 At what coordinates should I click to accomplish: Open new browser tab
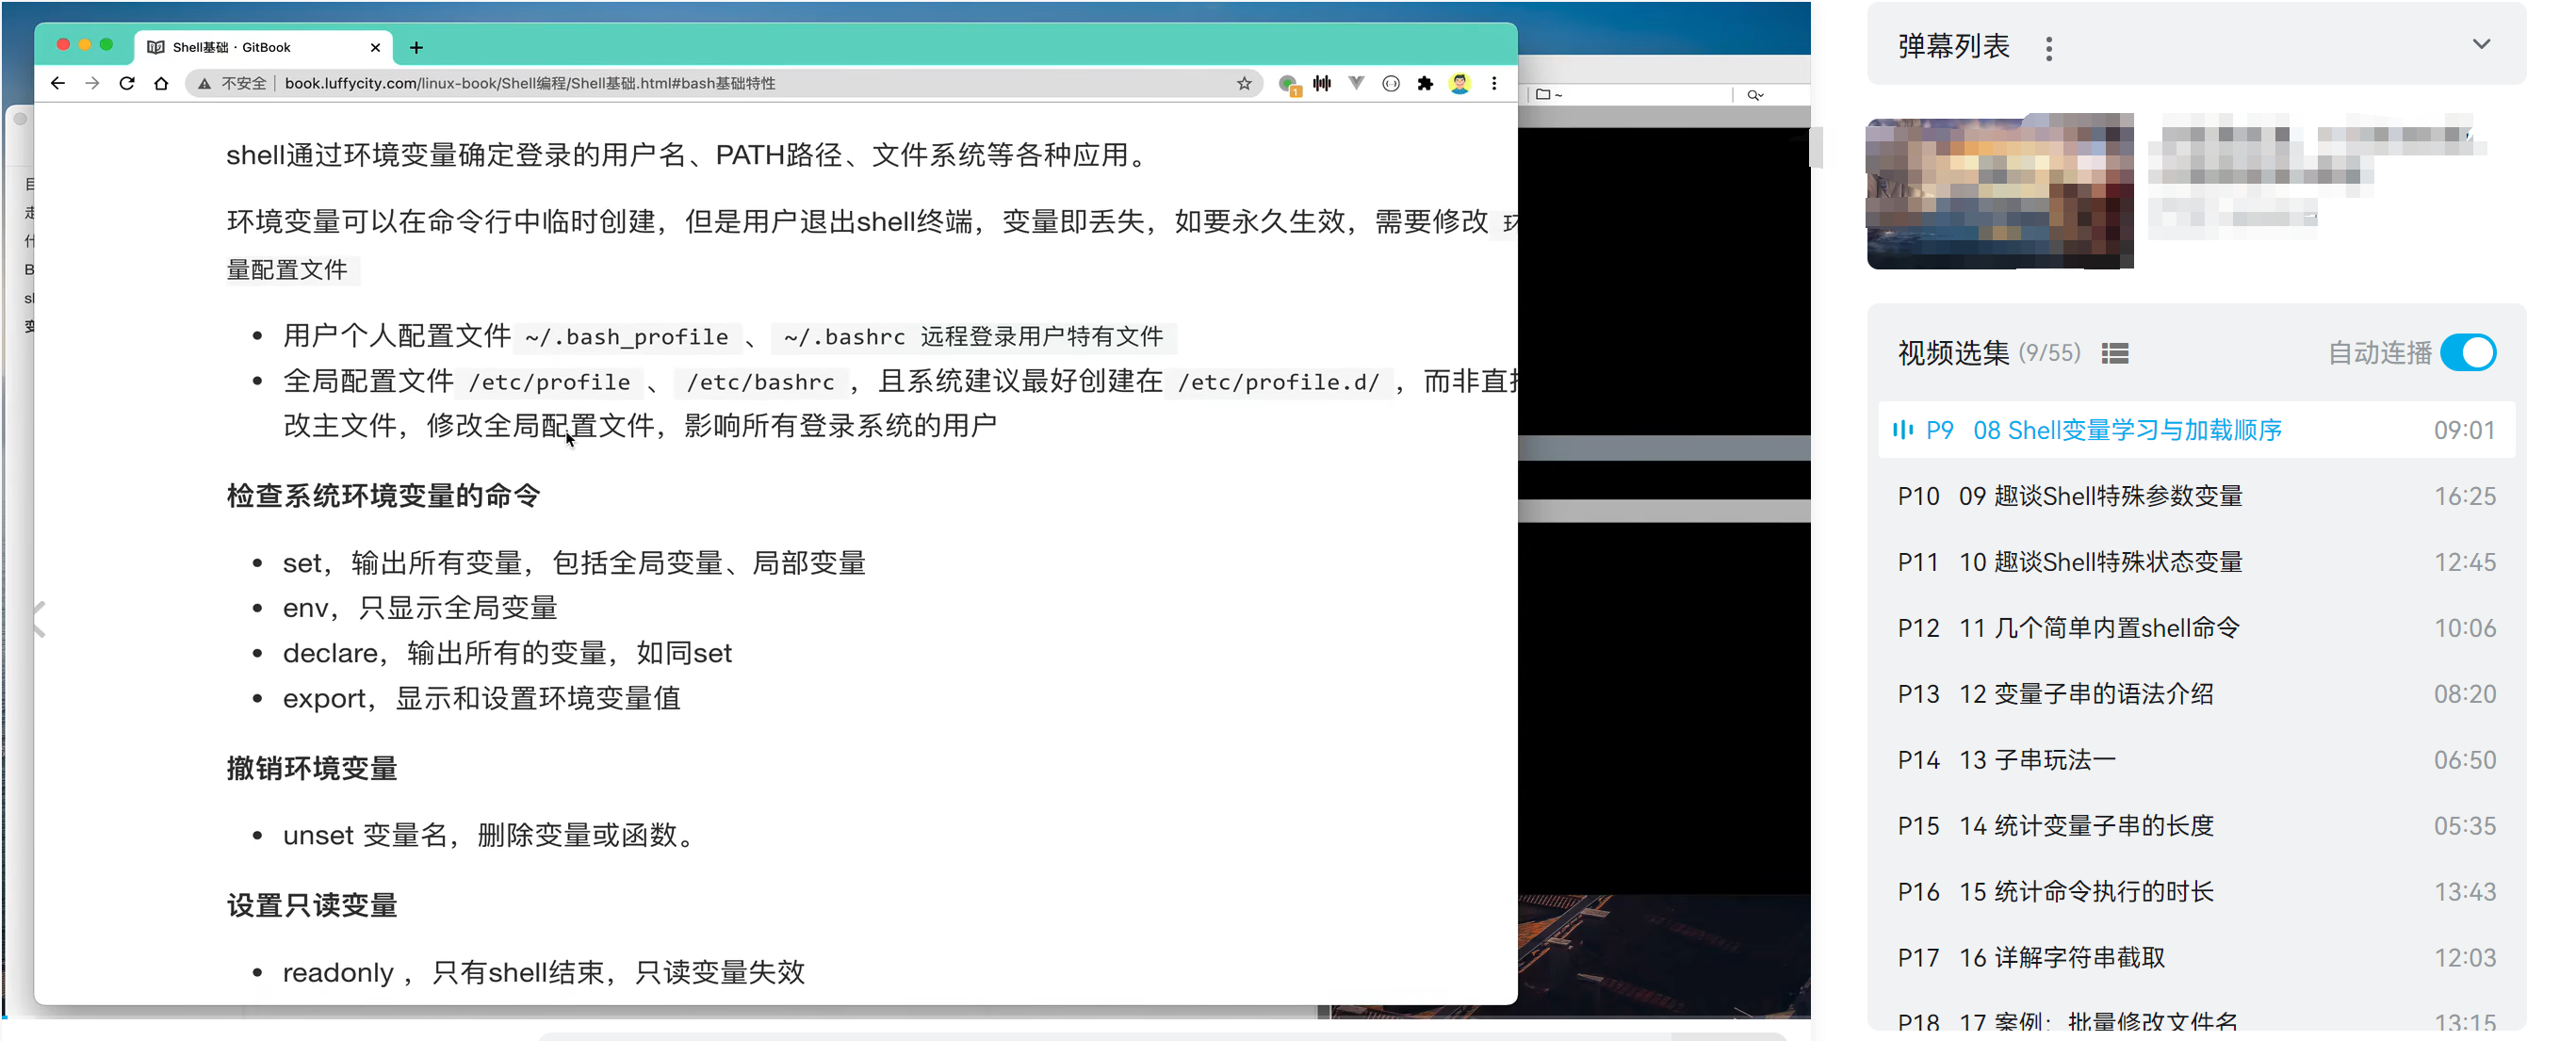click(x=416, y=47)
